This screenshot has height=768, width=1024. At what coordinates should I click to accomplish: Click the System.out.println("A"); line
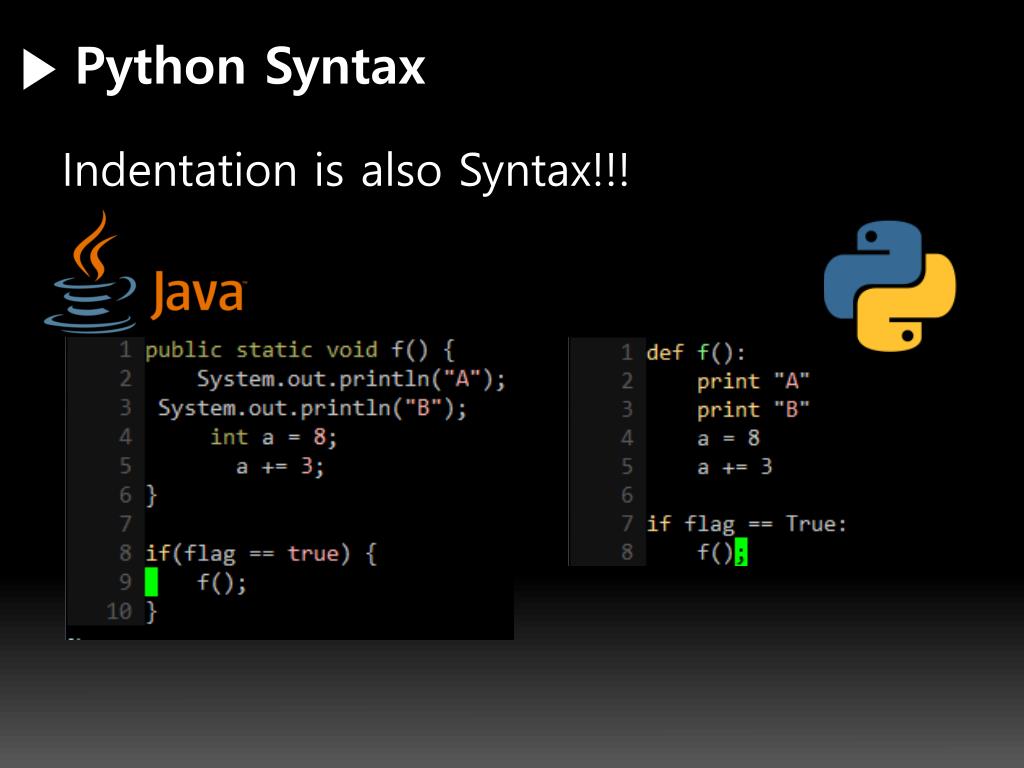[x=351, y=379]
